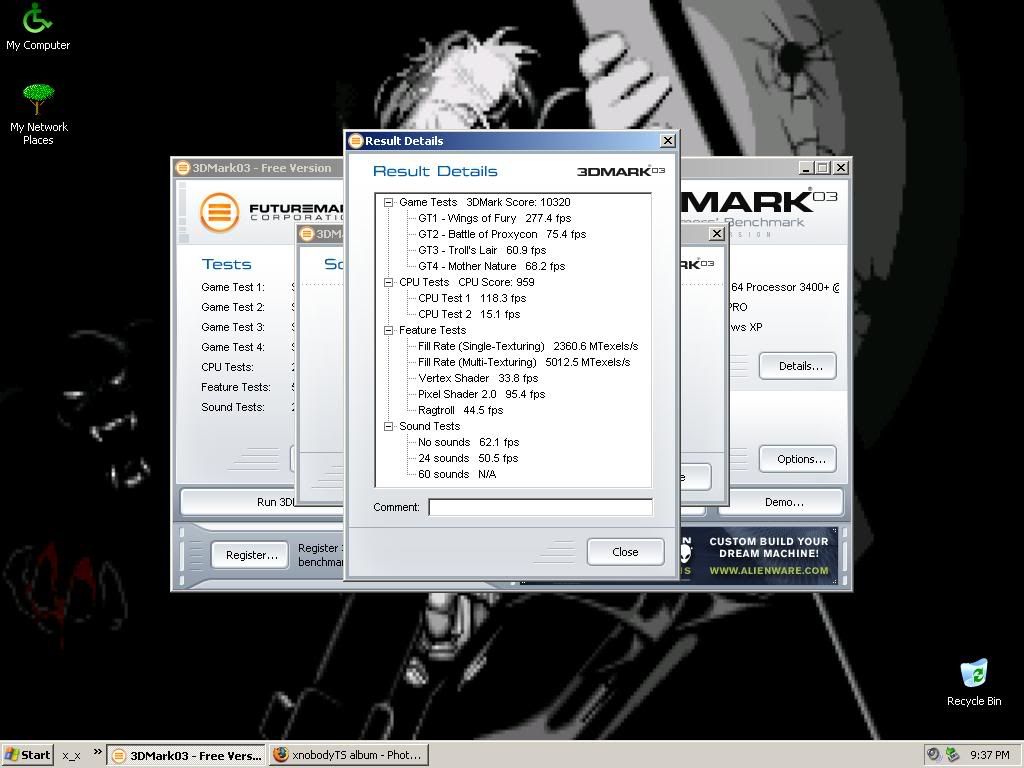Click the Windows Start flag icon
The height and width of the screenshot is (768, 1024).
coord(11,755)
